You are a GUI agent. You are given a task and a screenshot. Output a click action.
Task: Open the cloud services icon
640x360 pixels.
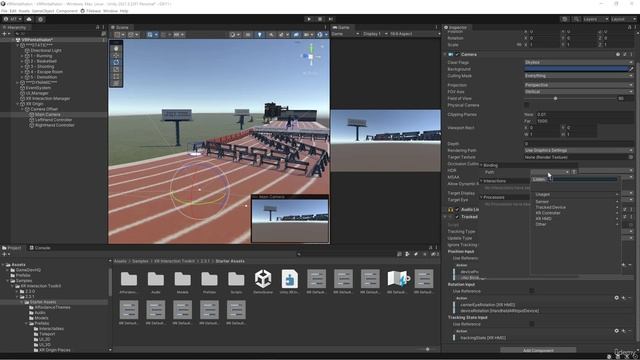click(29, 19)
